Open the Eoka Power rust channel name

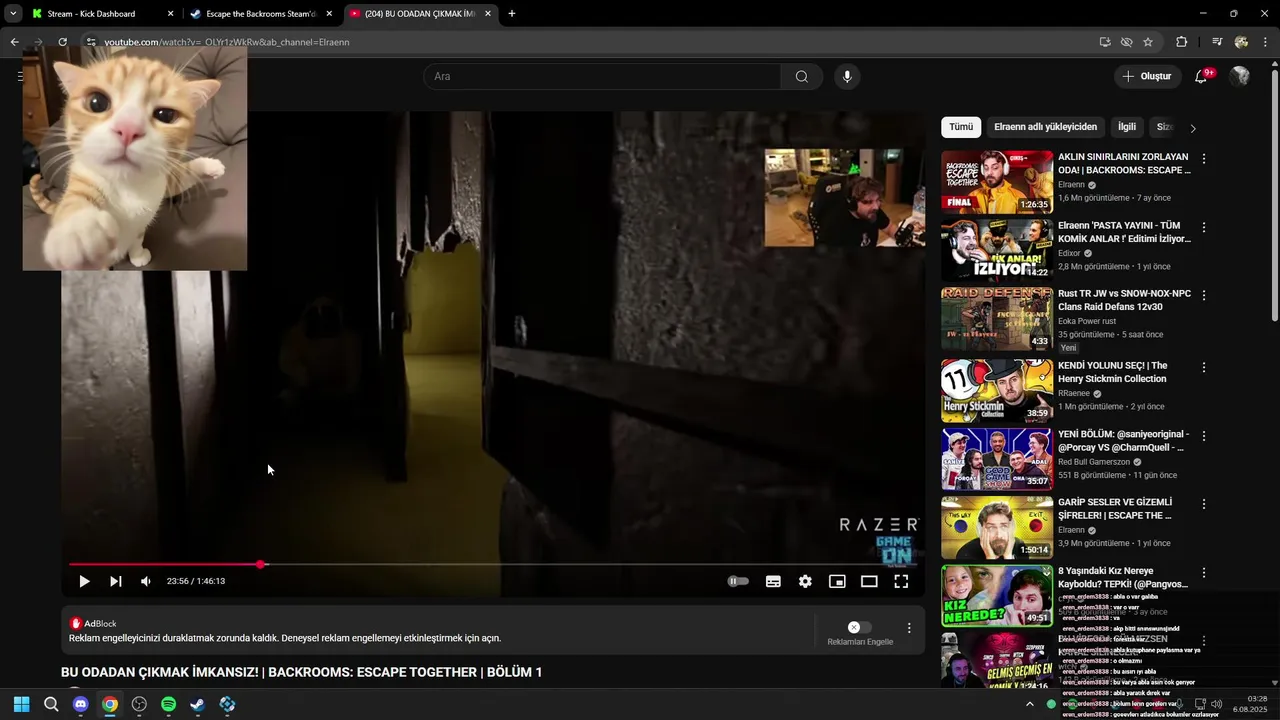pos(1087,321)
